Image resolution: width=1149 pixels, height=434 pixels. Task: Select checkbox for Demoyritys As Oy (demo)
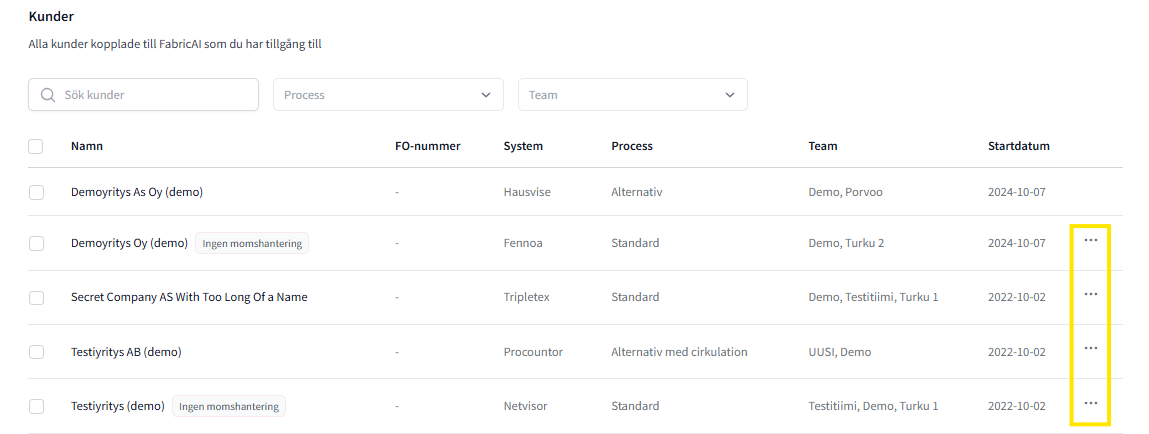pyautogui.click(x=37, y=192)
